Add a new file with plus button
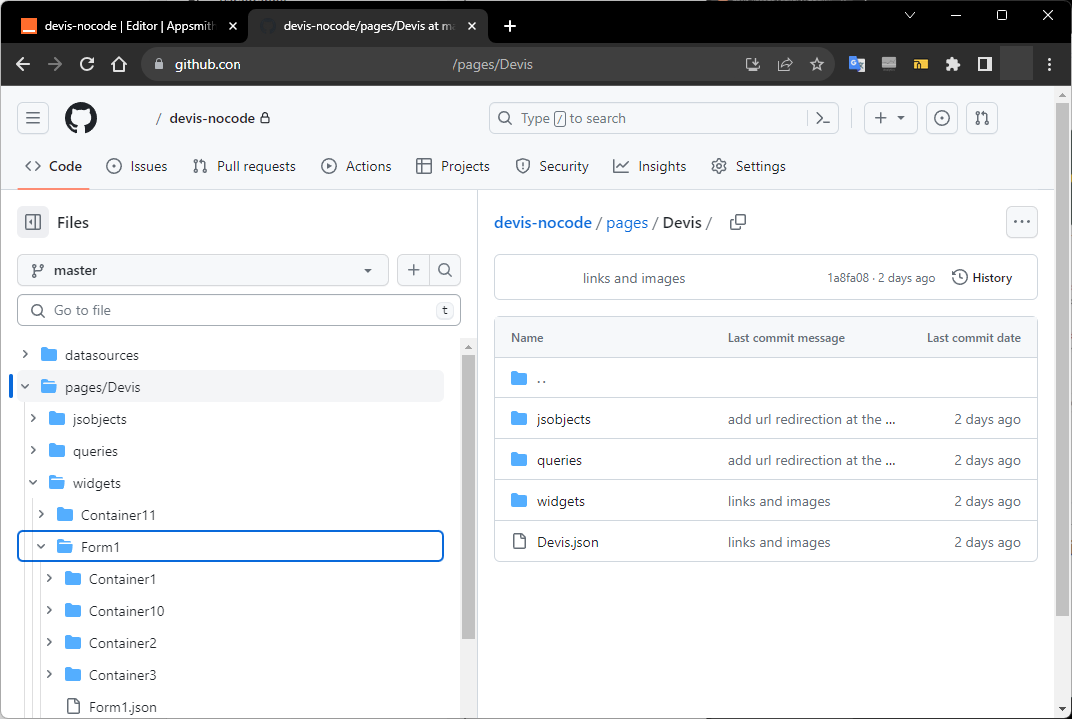Viewport: 1072px width, 719px height. 414,270
